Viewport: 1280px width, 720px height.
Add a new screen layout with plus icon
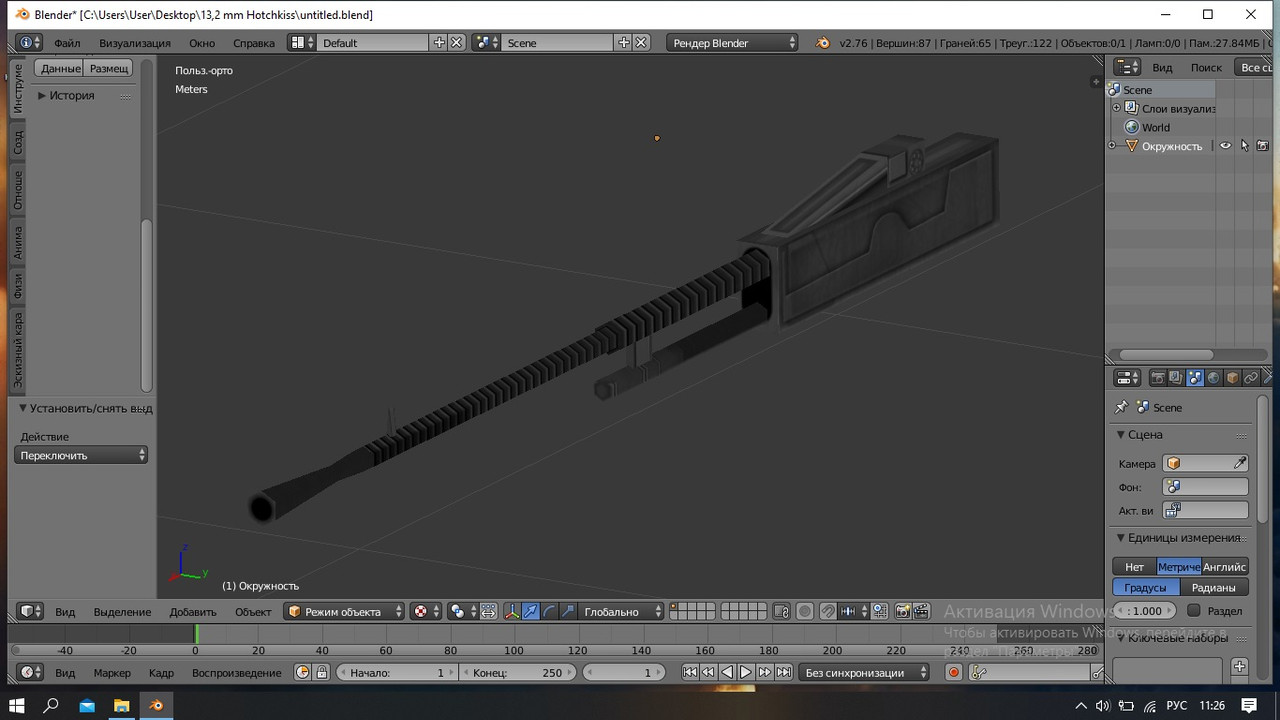pyautogui.click(x=439, y=43)
